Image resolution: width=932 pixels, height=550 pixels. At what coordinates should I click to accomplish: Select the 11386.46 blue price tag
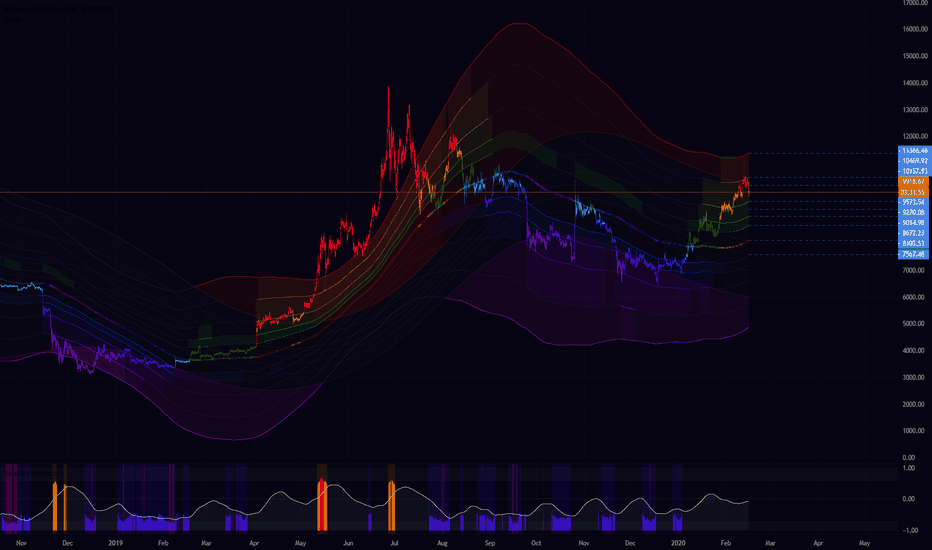[914, 150]
